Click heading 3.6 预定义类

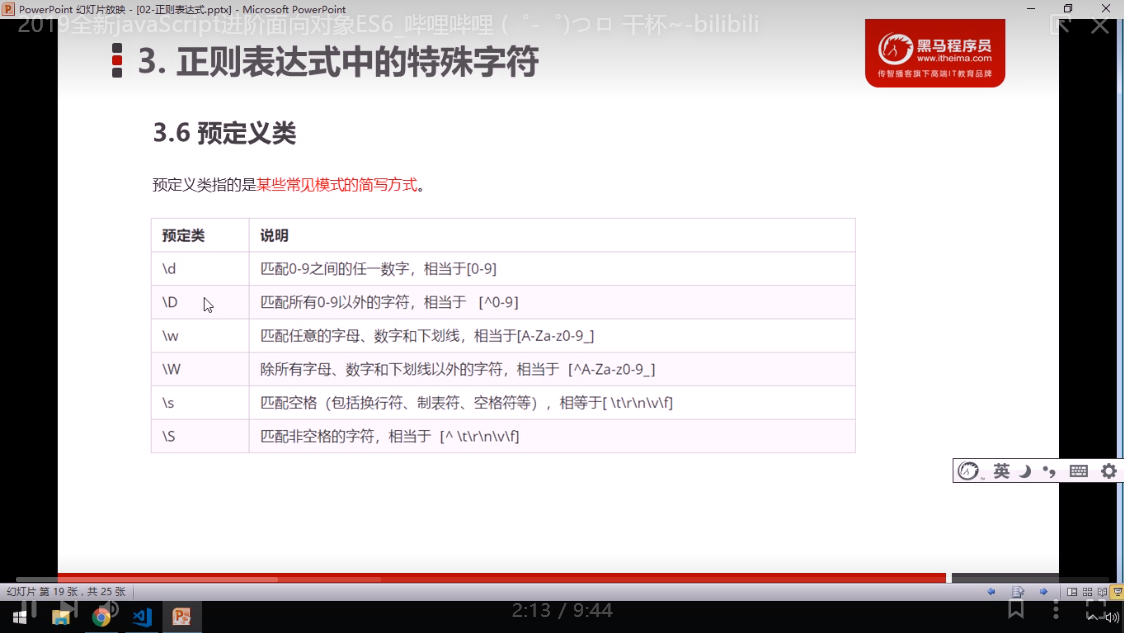(224, 133)
